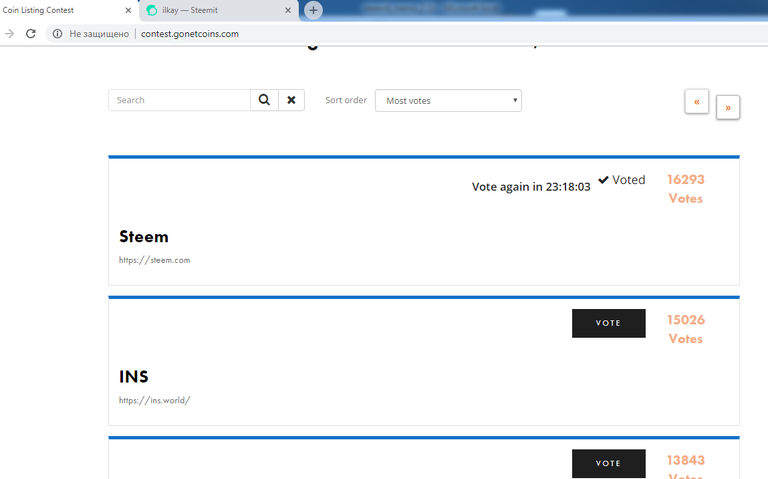Screen dimensions: 768x479
Task: Close the Coin Listing Contest tab
Action: point(128,10)
